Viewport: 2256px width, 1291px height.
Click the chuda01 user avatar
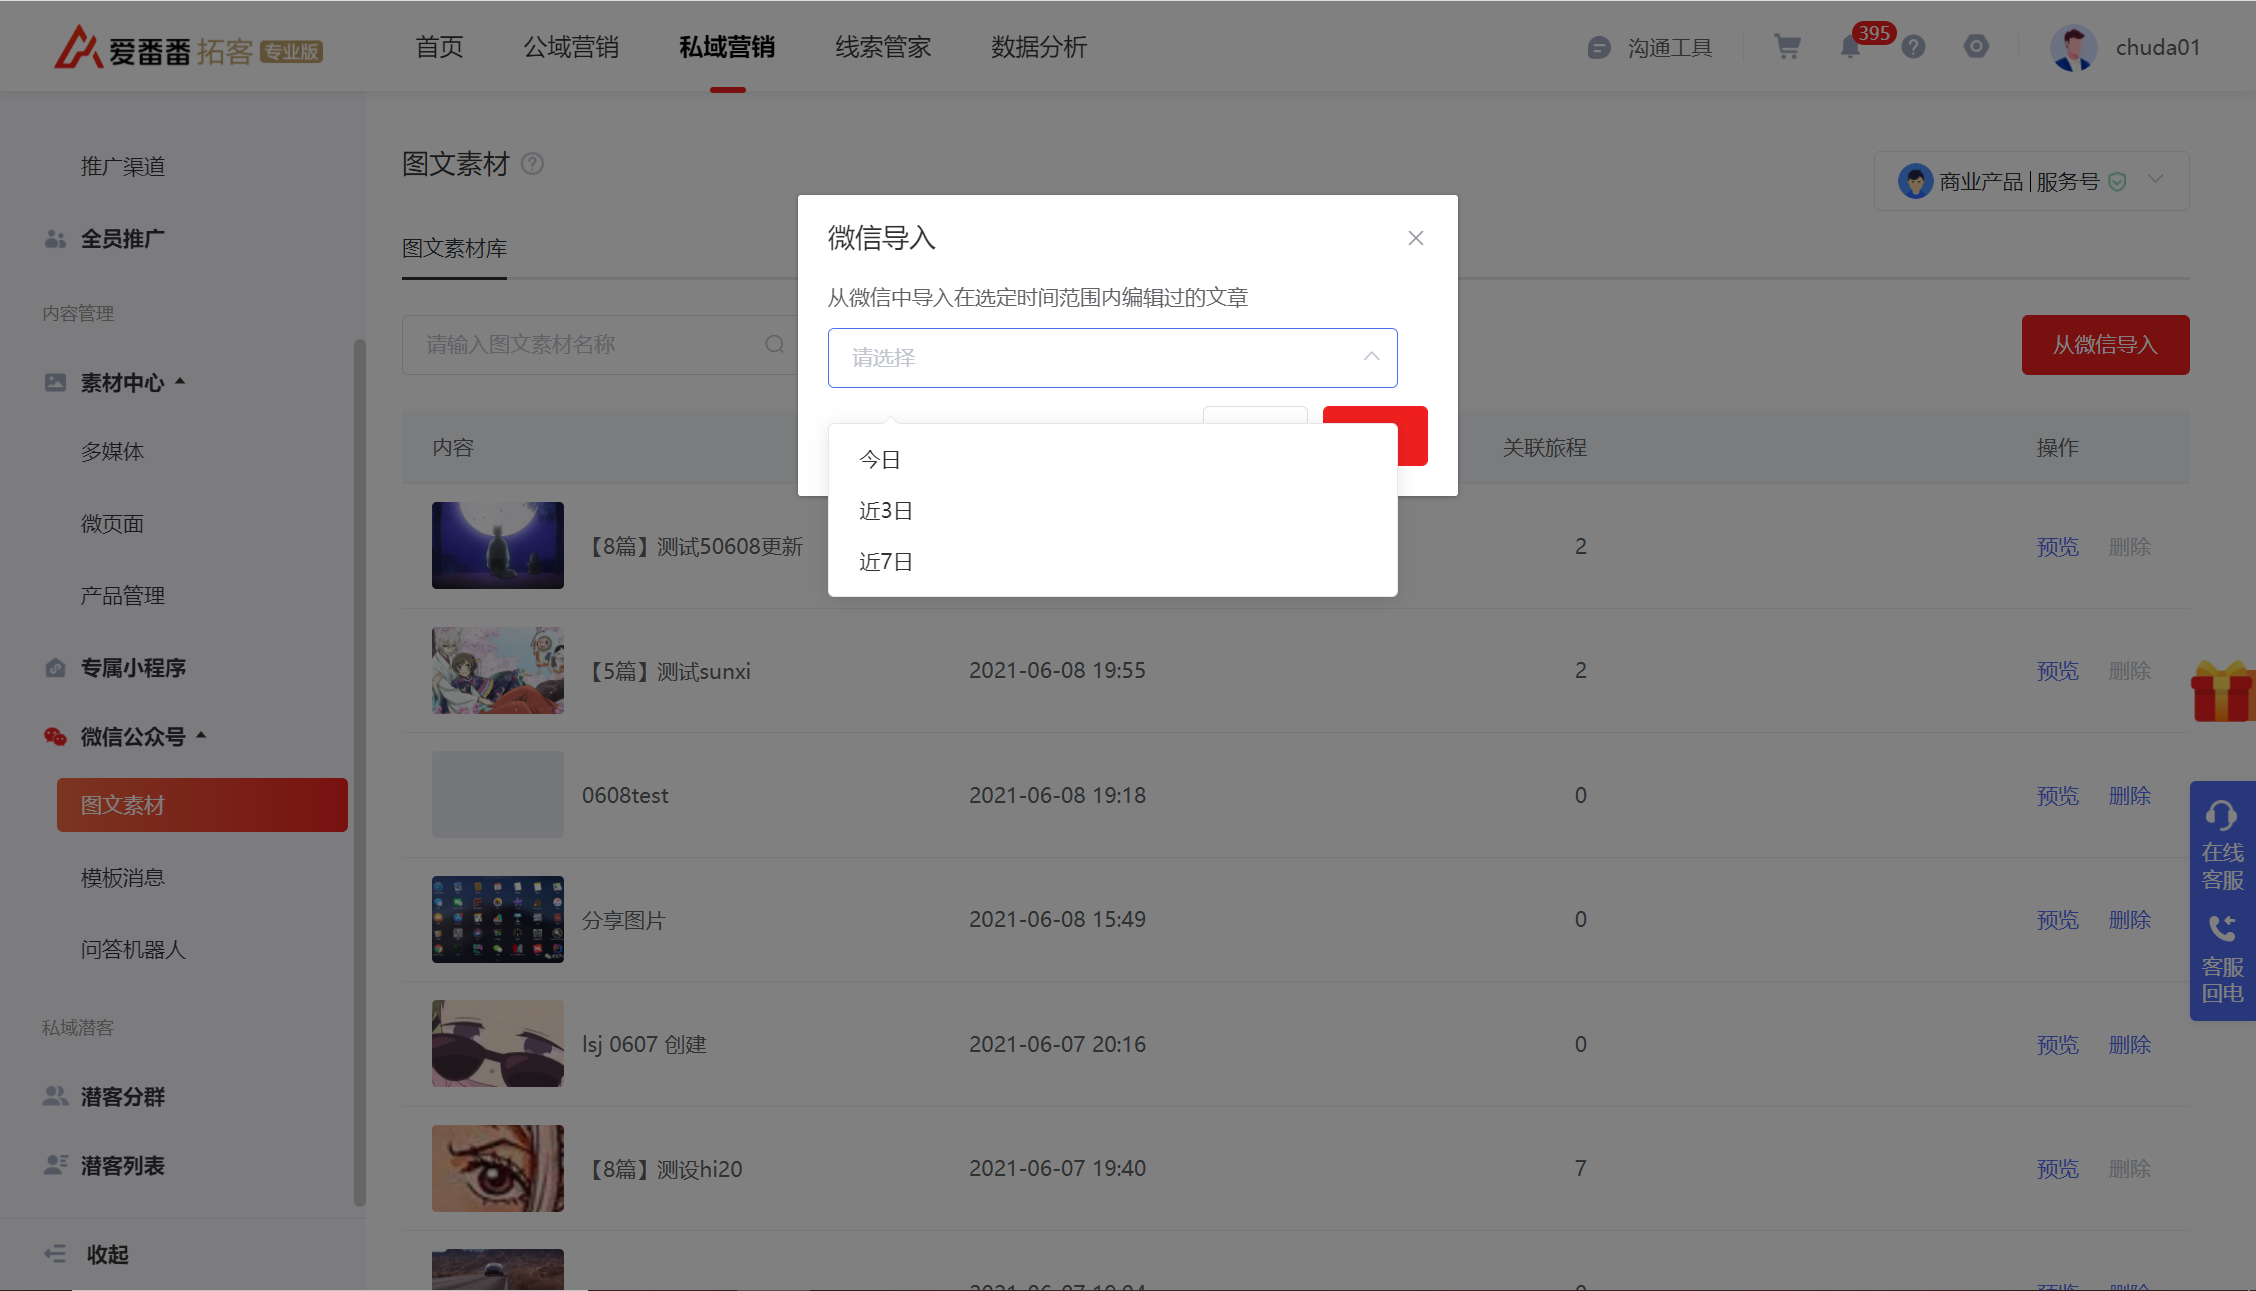pos(2074,47)
